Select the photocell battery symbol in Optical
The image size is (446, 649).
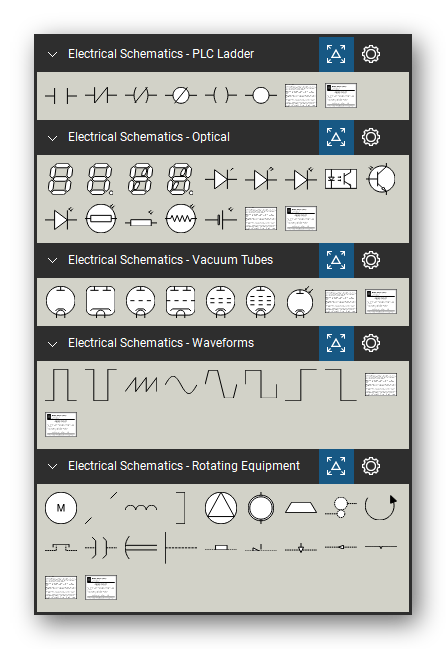point(221,218)
